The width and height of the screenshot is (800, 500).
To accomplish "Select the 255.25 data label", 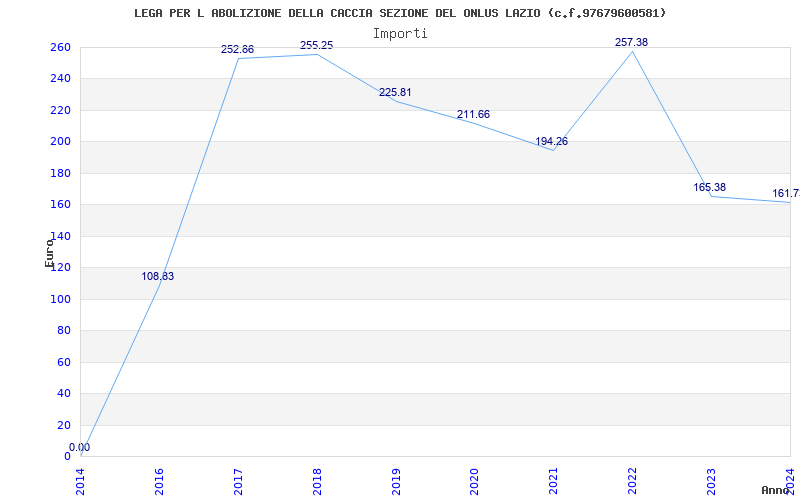I will click(316, 45).
